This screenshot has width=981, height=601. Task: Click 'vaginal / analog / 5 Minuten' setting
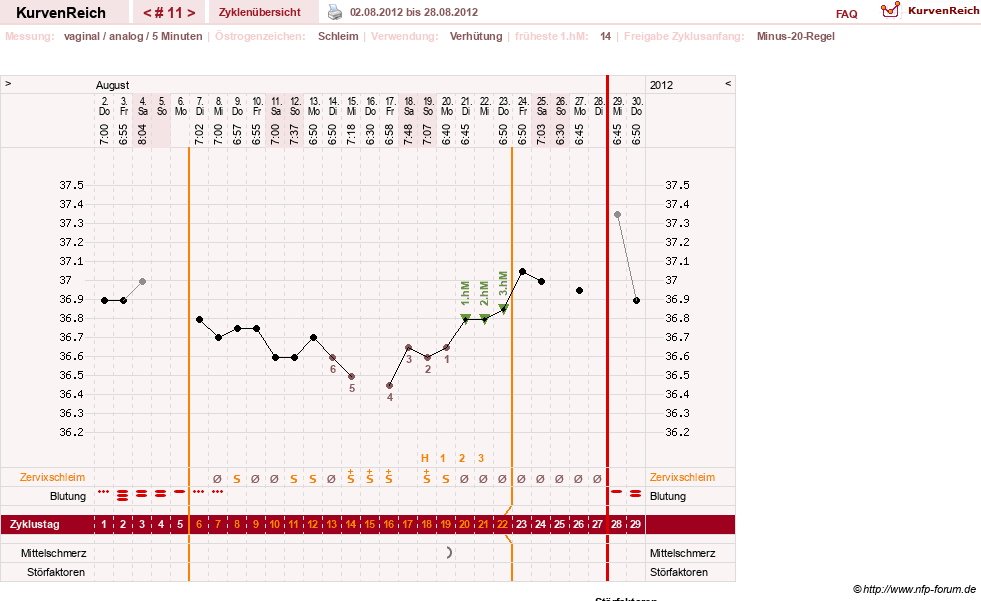[x=133, y=36]
